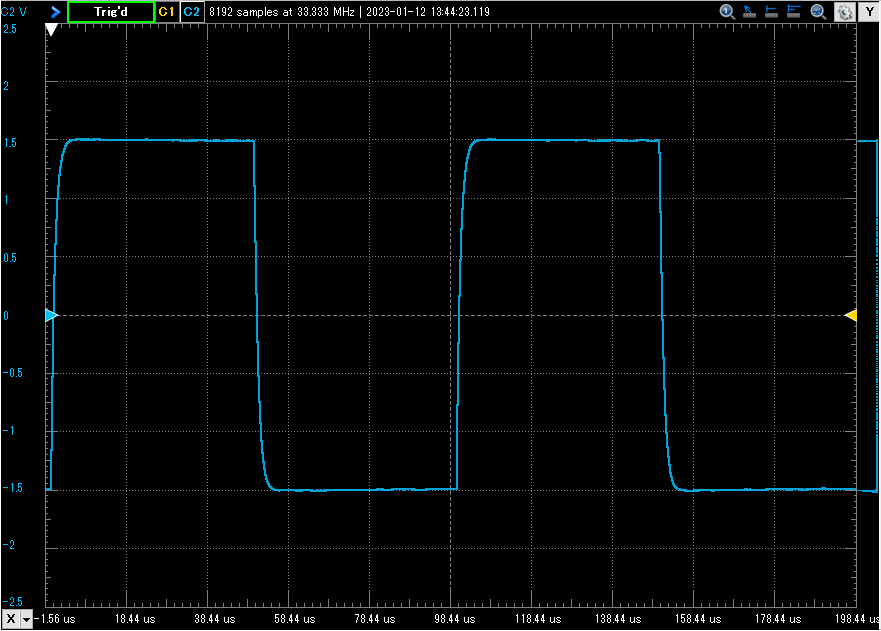881x631 pixels.
Task: Click the 1.5 voltage axis label
Action: [10, 143]
